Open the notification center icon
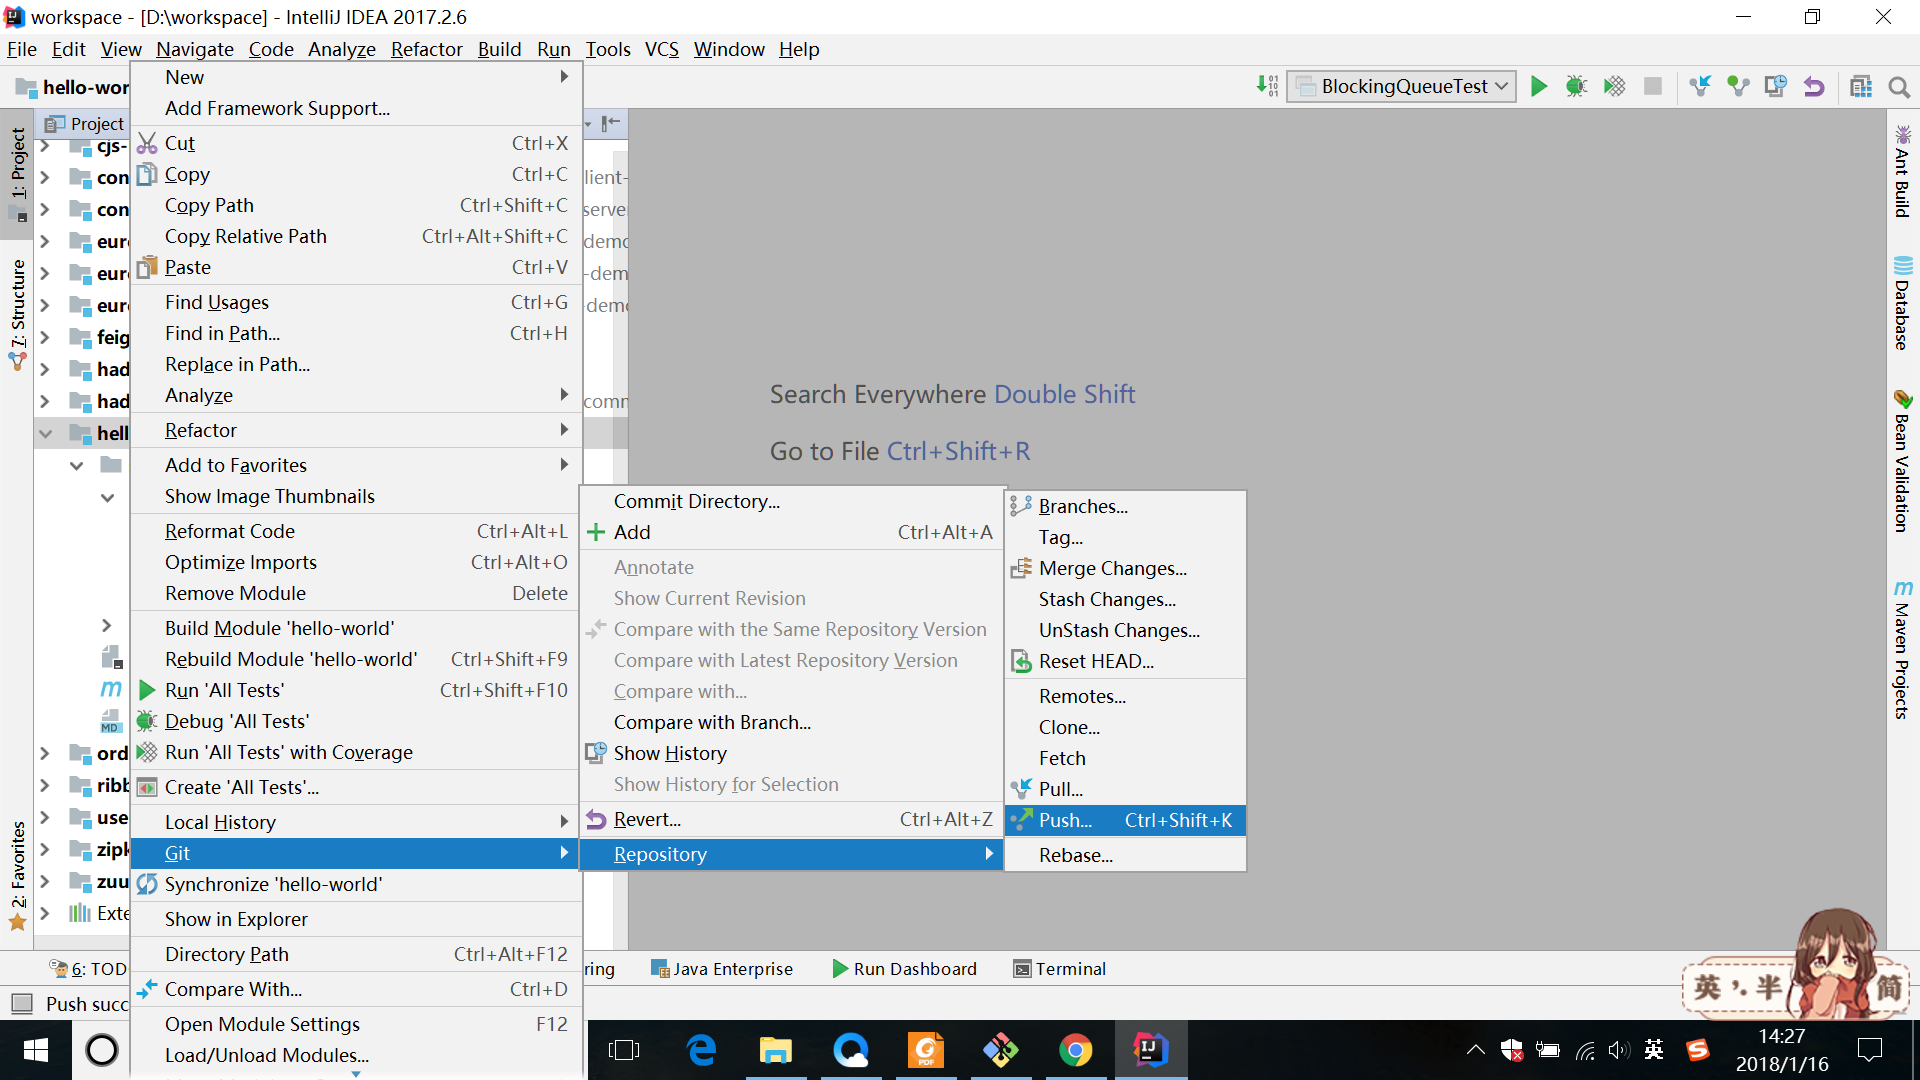The height and width of the screenshot is (1080, 1920). [x=1869, y=1050]
